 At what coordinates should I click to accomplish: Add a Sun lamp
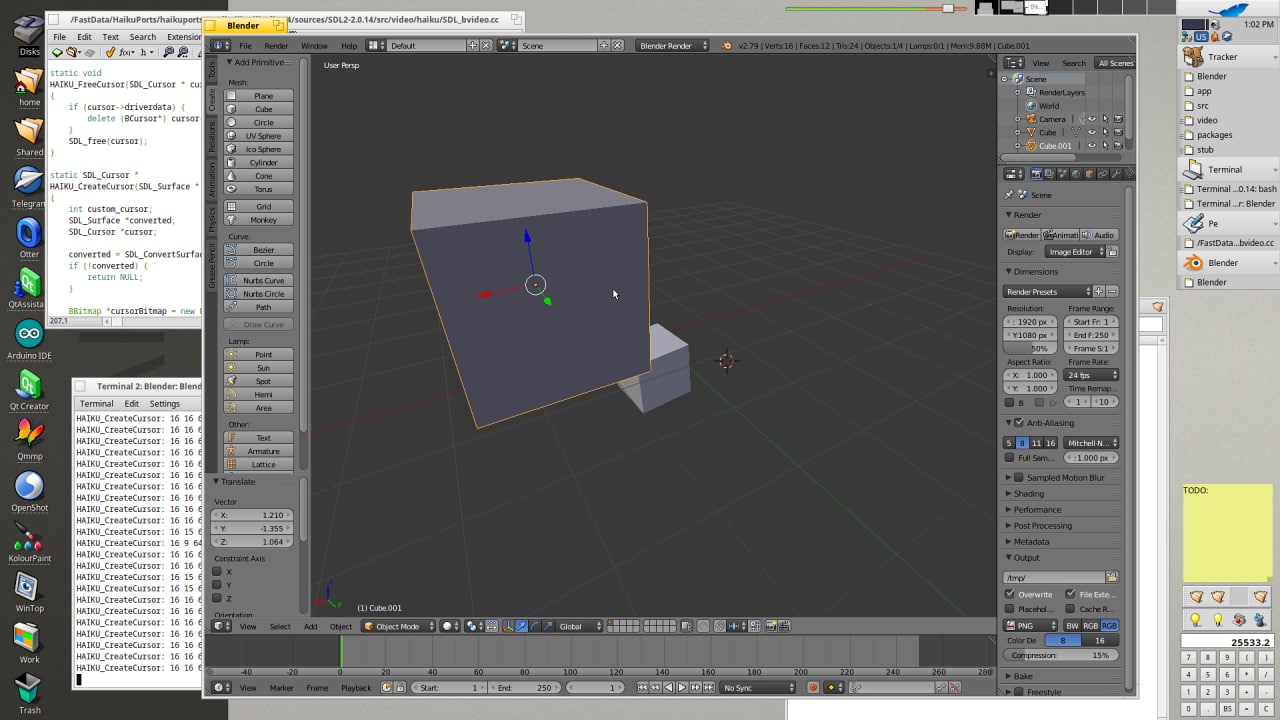tap(259, 368)
